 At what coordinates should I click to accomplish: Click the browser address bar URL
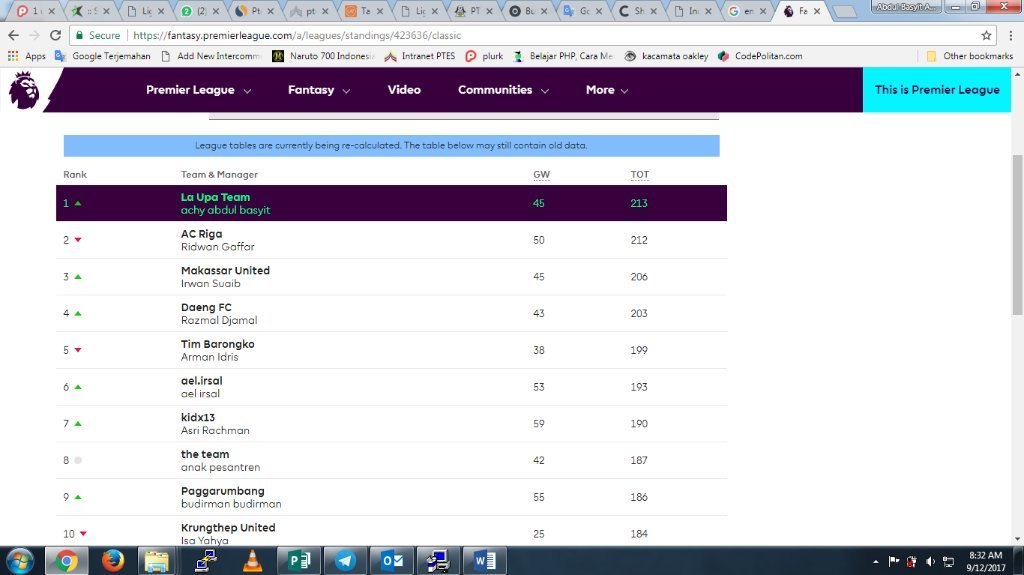[297, 35]
